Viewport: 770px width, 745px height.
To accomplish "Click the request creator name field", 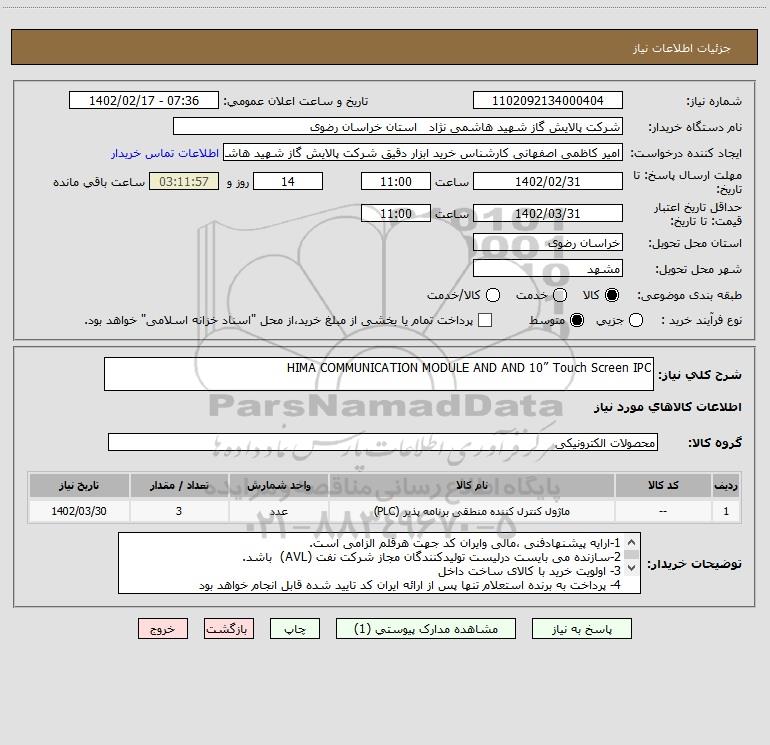I will tap(423, 153).
